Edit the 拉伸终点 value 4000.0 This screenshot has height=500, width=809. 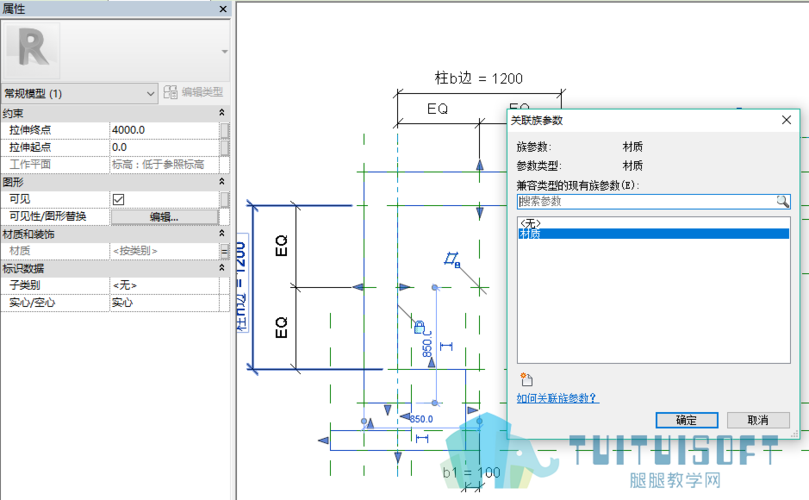tap(165, 130)
